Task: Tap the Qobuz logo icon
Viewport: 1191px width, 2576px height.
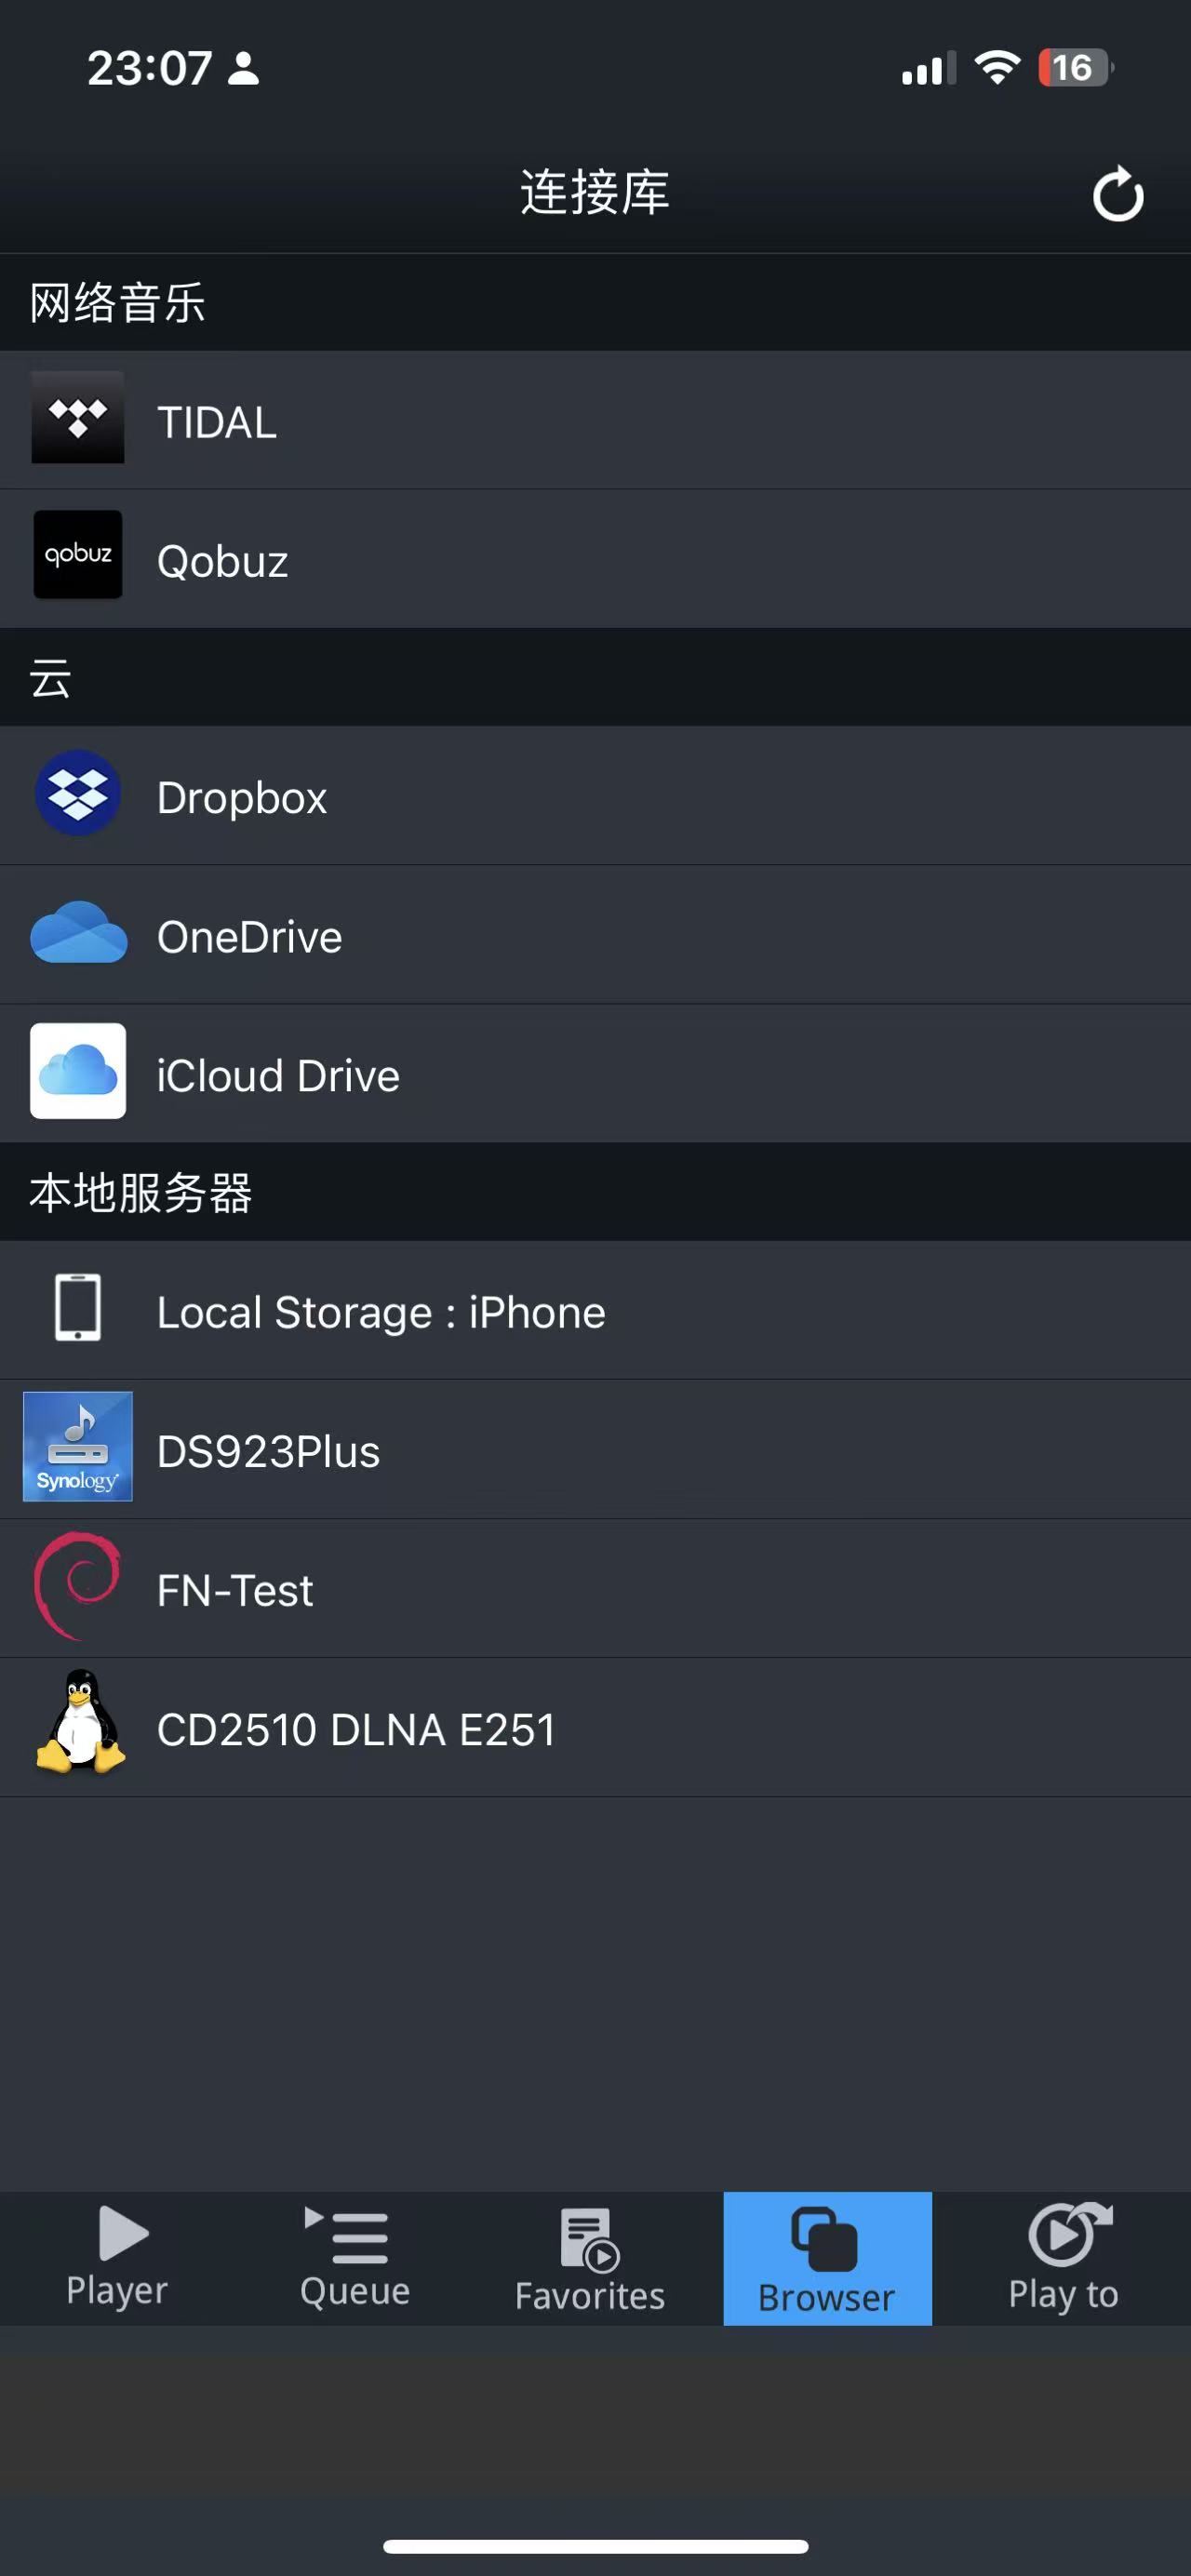Action: click(78, 555)
